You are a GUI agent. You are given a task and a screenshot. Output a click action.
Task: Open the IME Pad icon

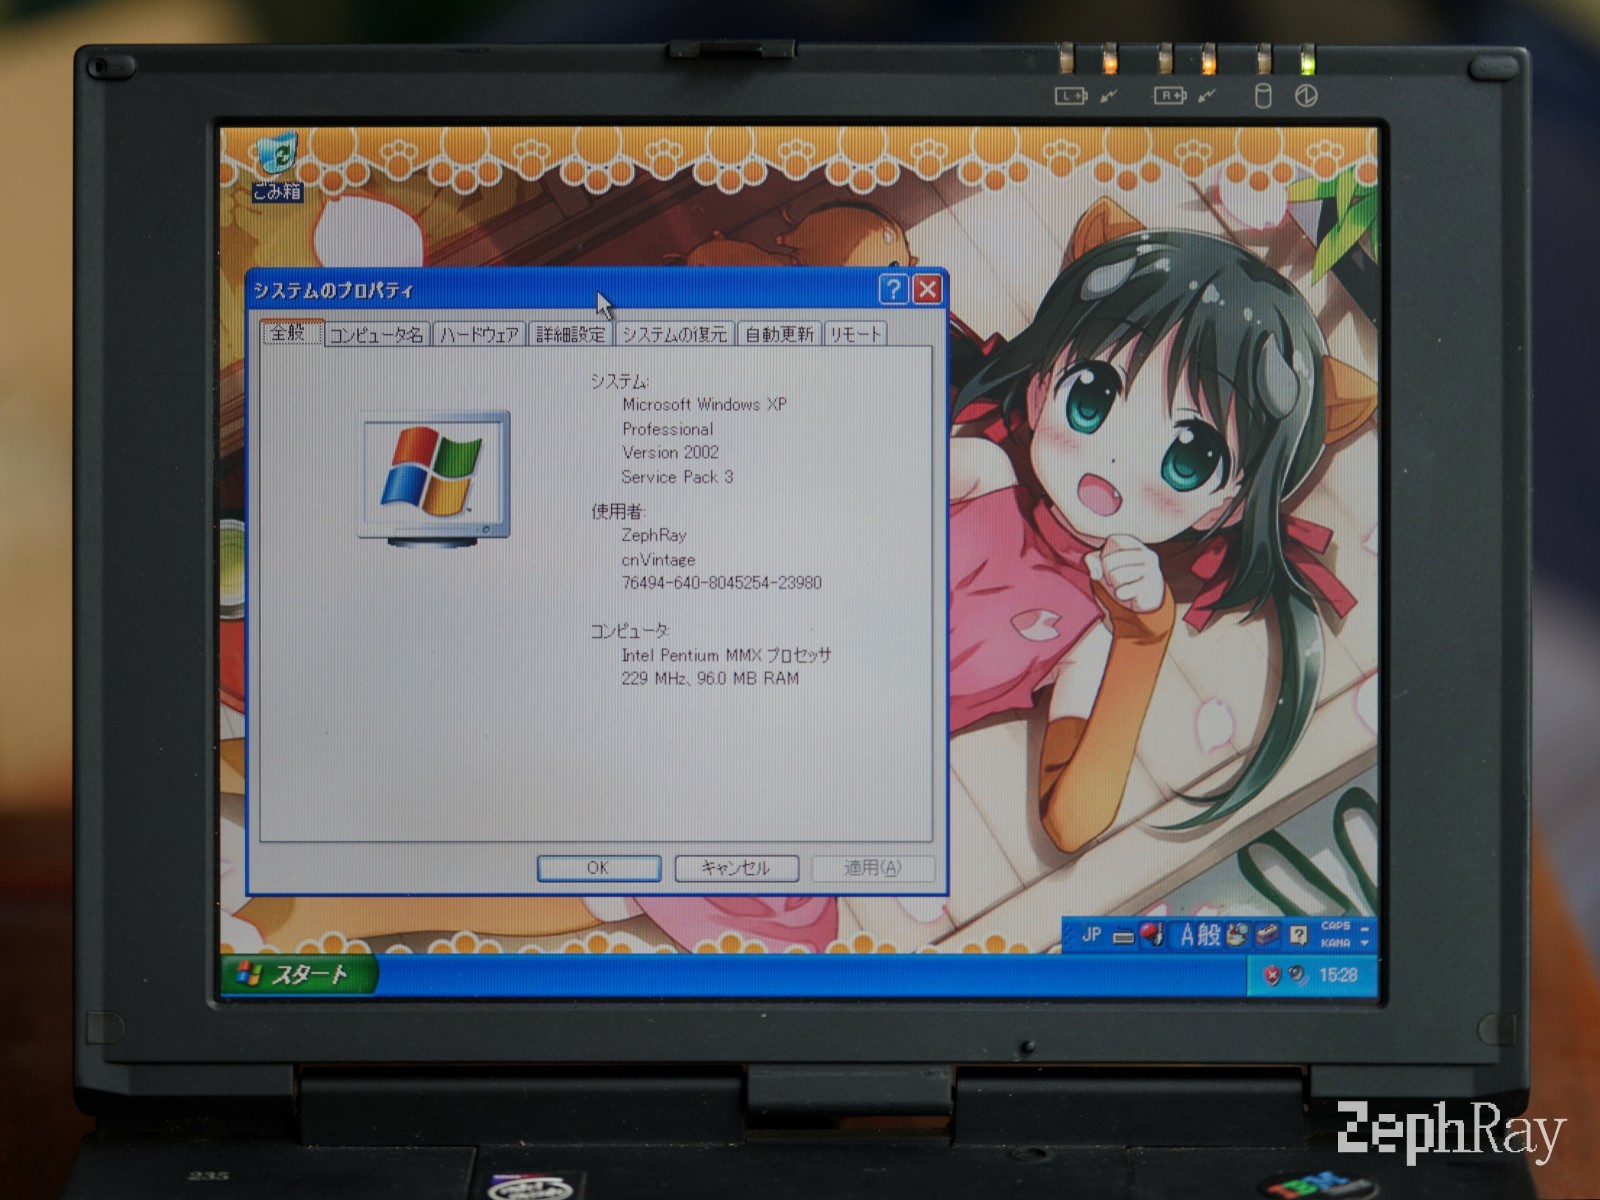[1238, 935]
